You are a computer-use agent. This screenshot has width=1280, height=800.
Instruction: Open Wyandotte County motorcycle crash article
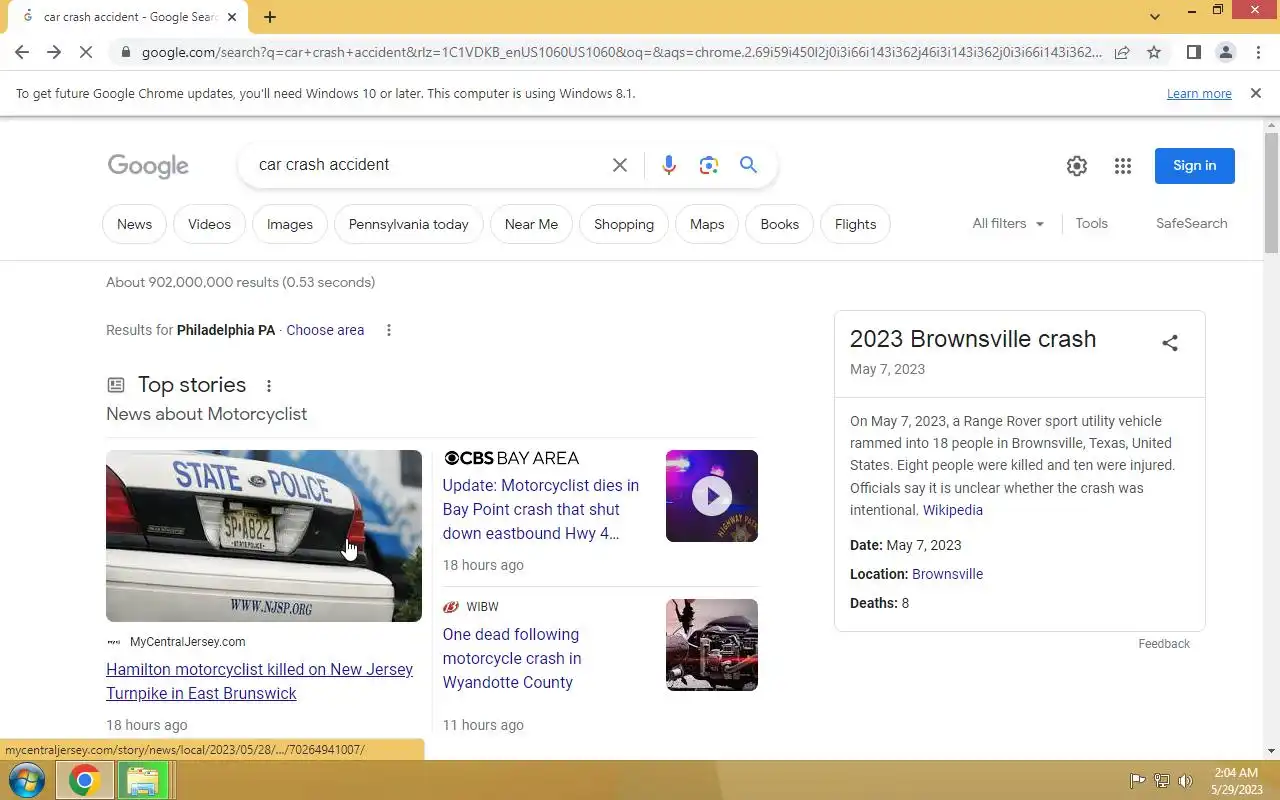pyautogui.click(x=512, y=658)
